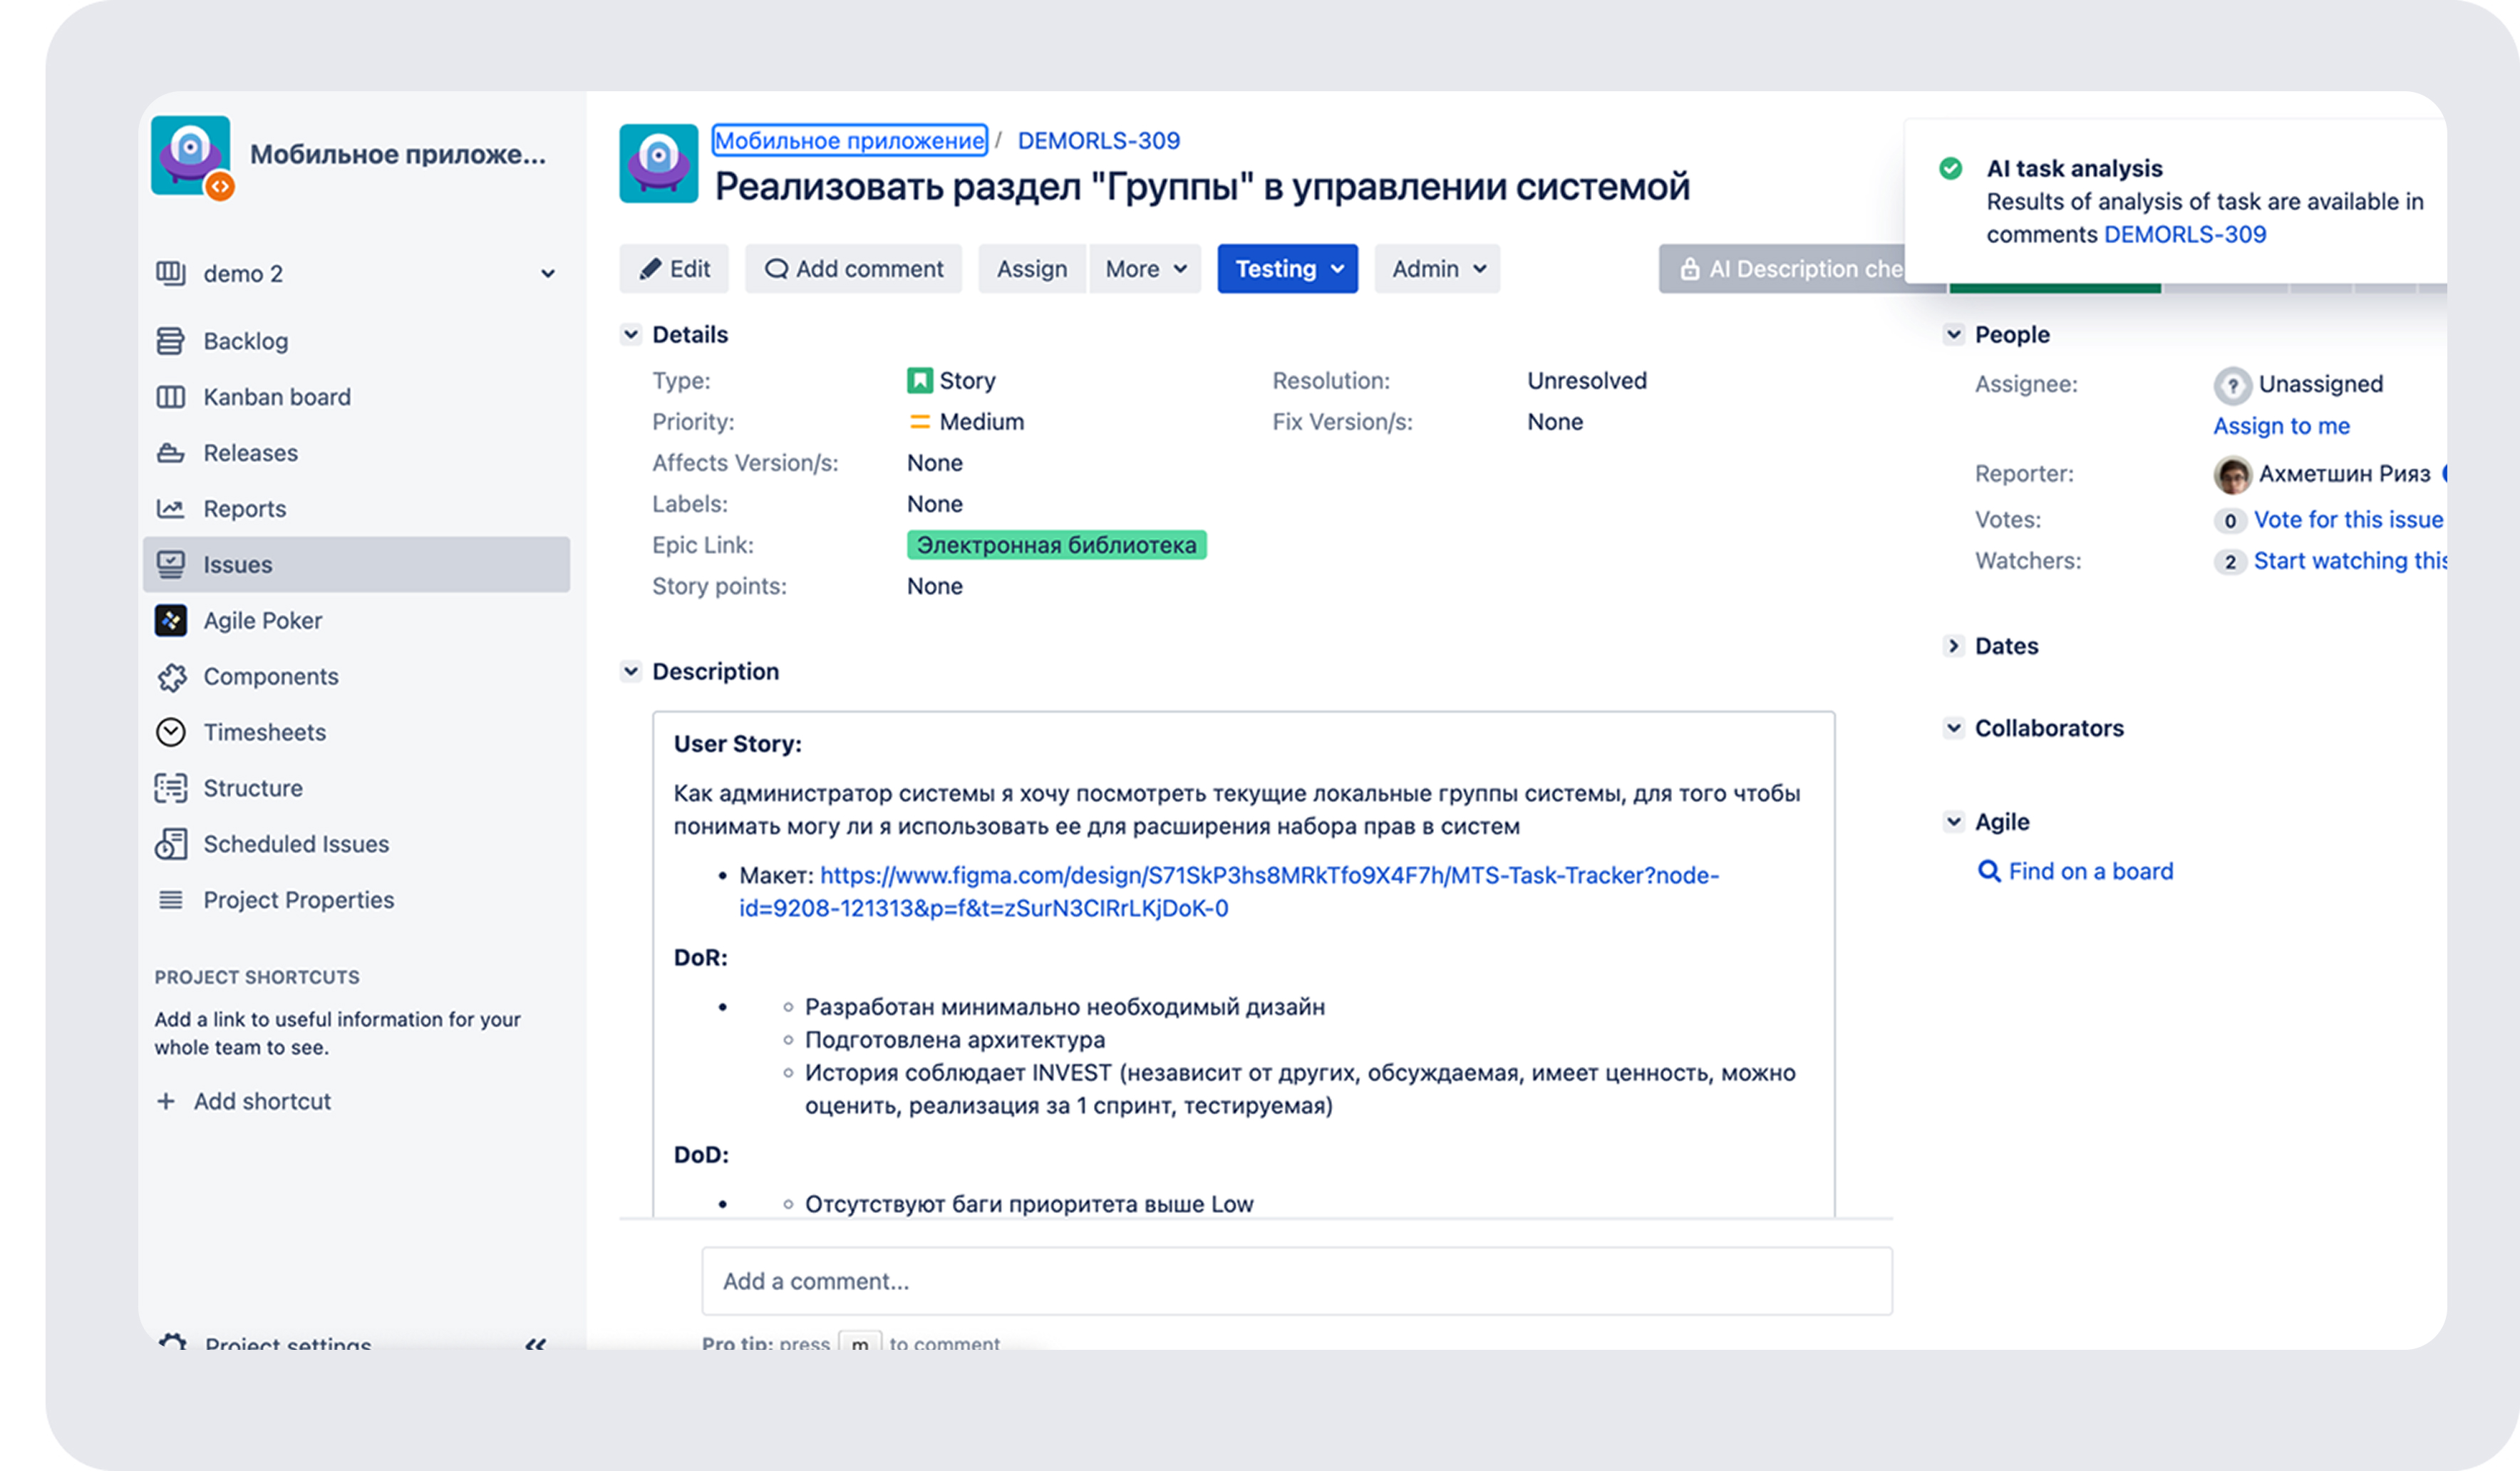Click the Structure icon in the sidebar
Viewport: 2520px width, 1471px height.
pos(170,789)
